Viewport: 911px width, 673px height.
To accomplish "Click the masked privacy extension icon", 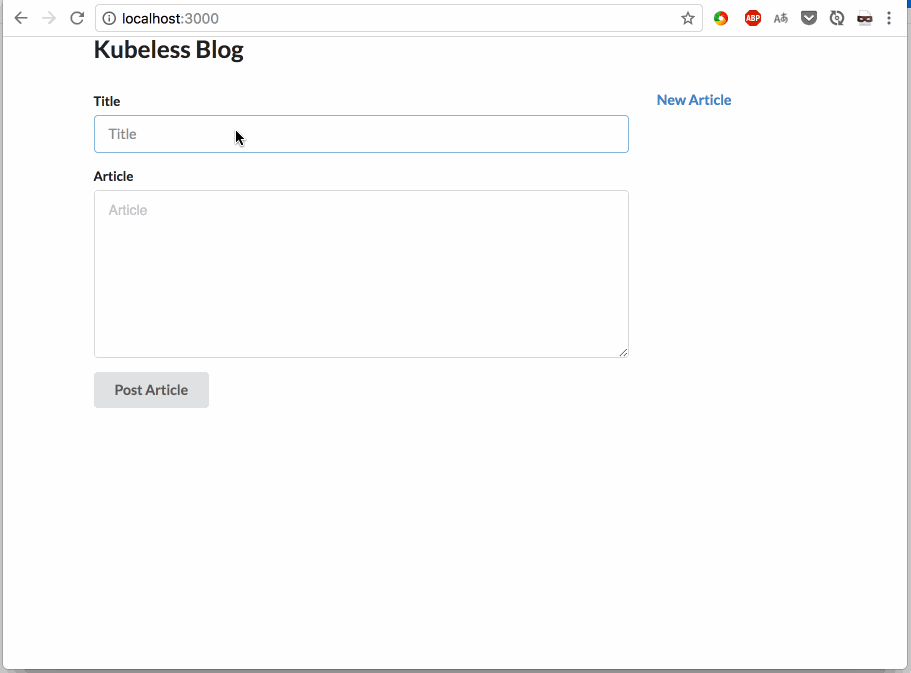I will click(864, 18).
